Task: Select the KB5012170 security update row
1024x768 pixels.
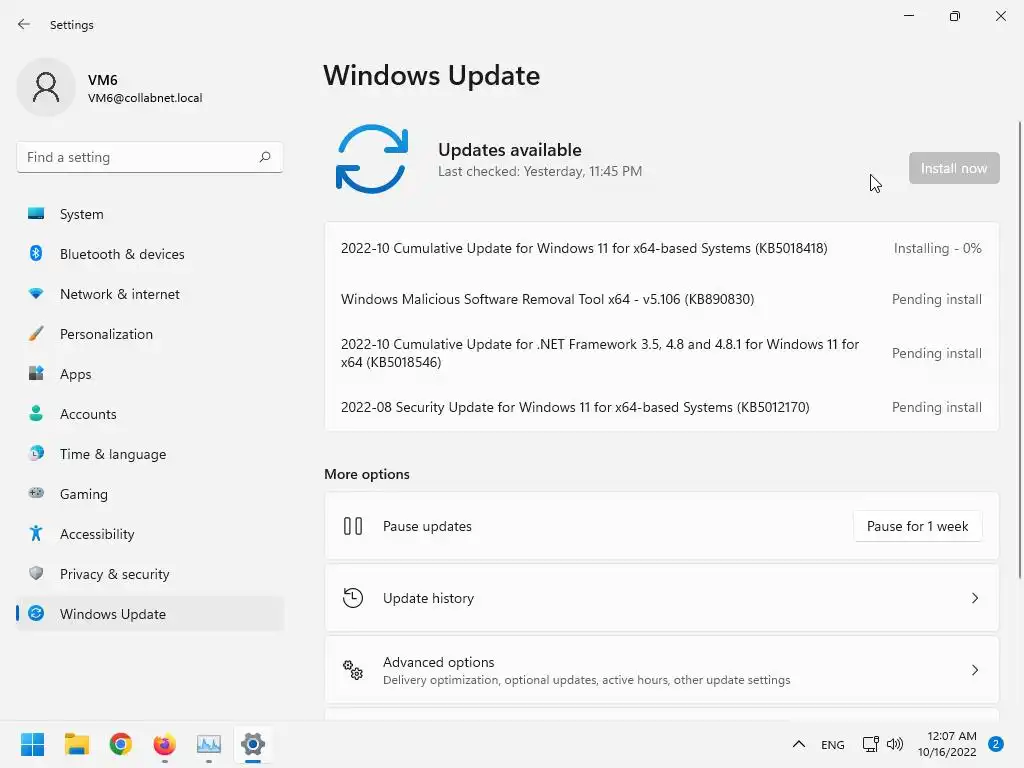Action: click(x=662, y=407)
